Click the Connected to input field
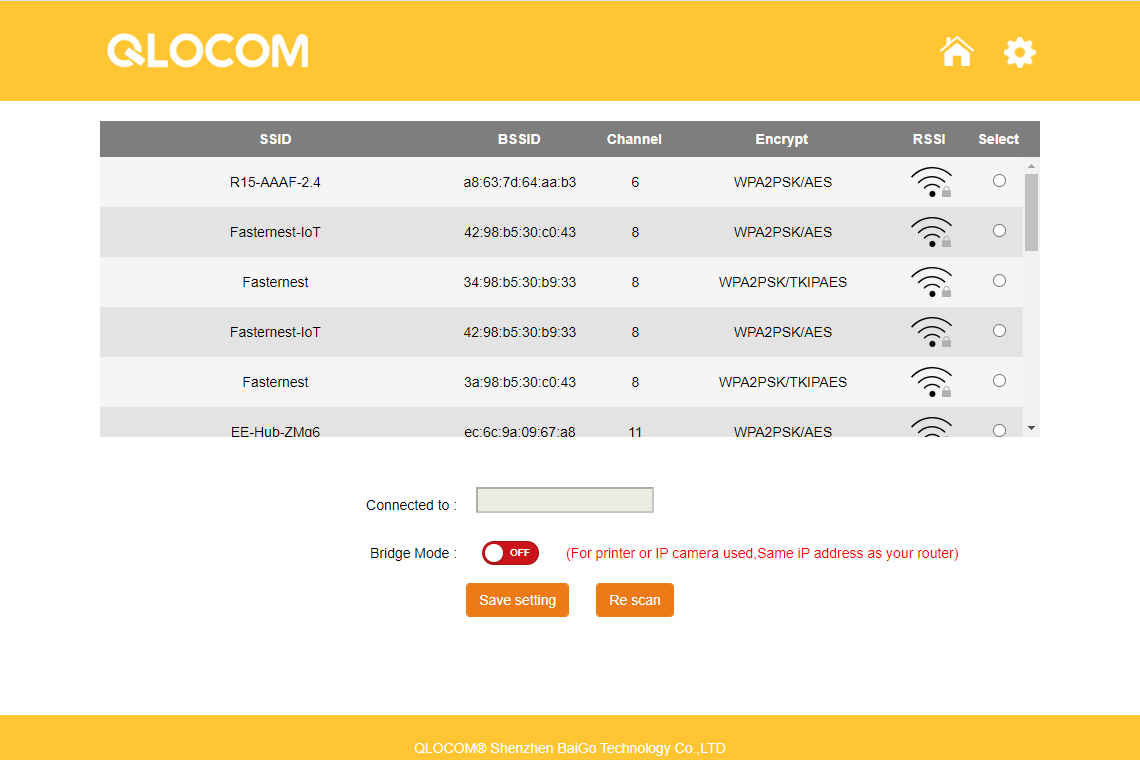Screen dimensions: 1140x760 click(565, 500)
